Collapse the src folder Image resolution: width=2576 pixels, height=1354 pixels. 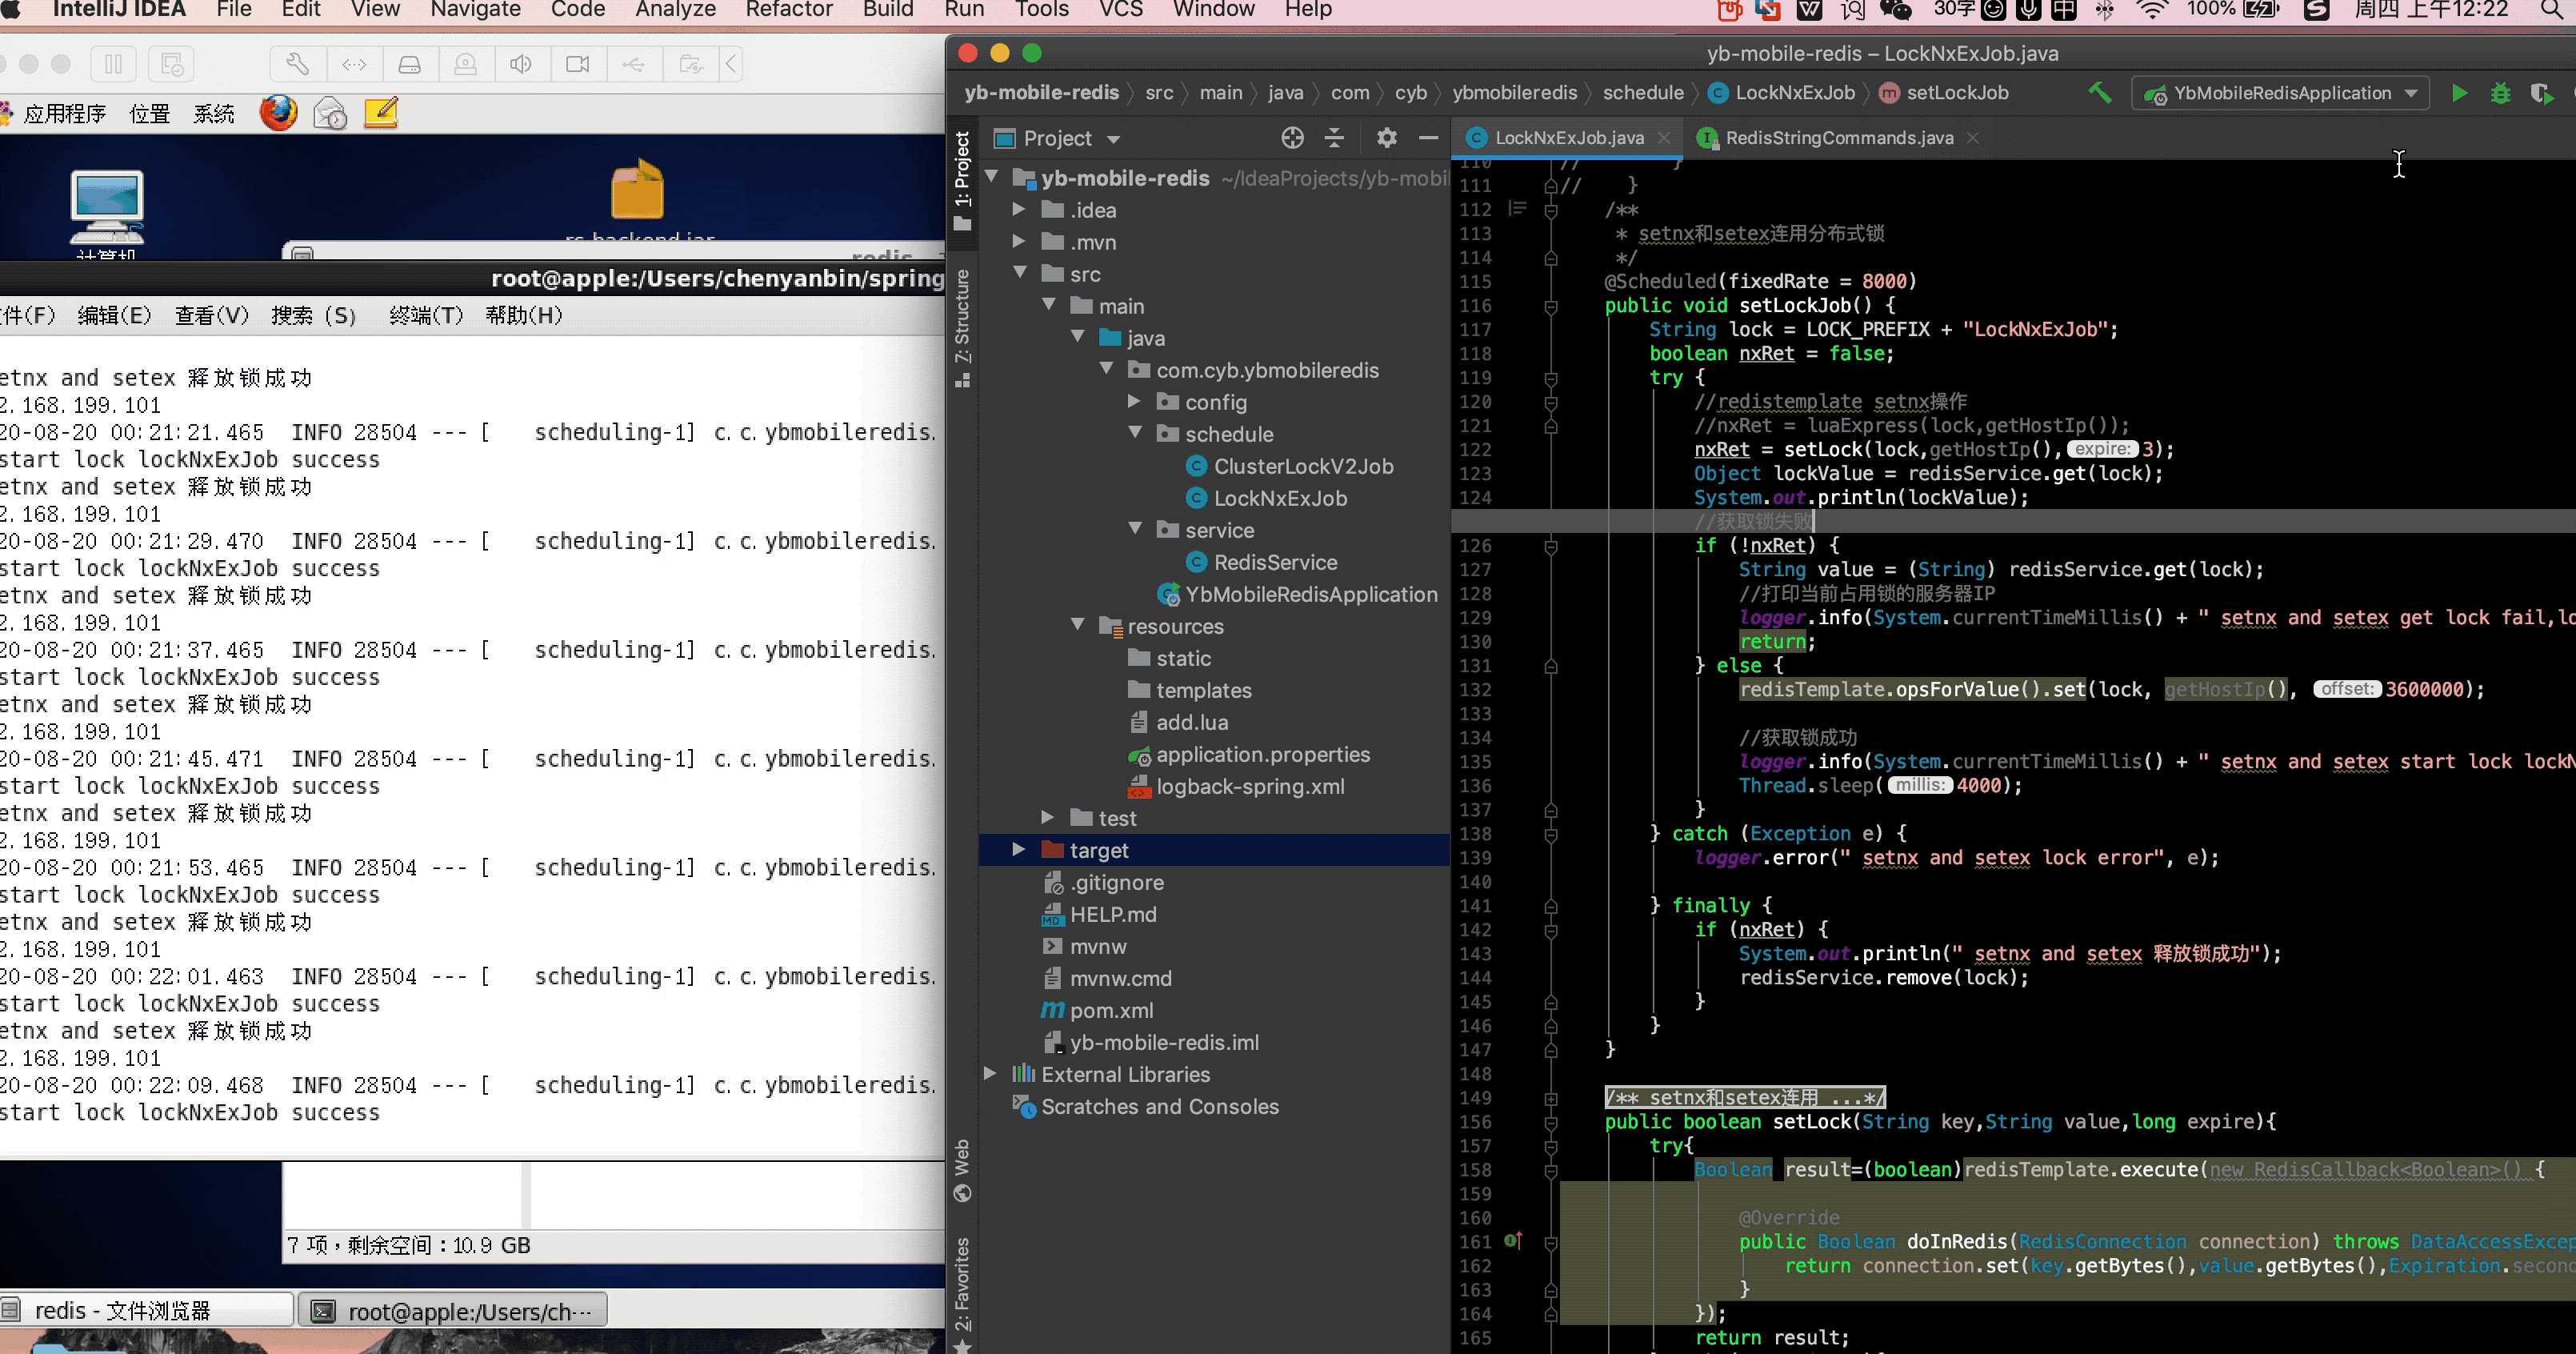click(x=1020, y=273)
